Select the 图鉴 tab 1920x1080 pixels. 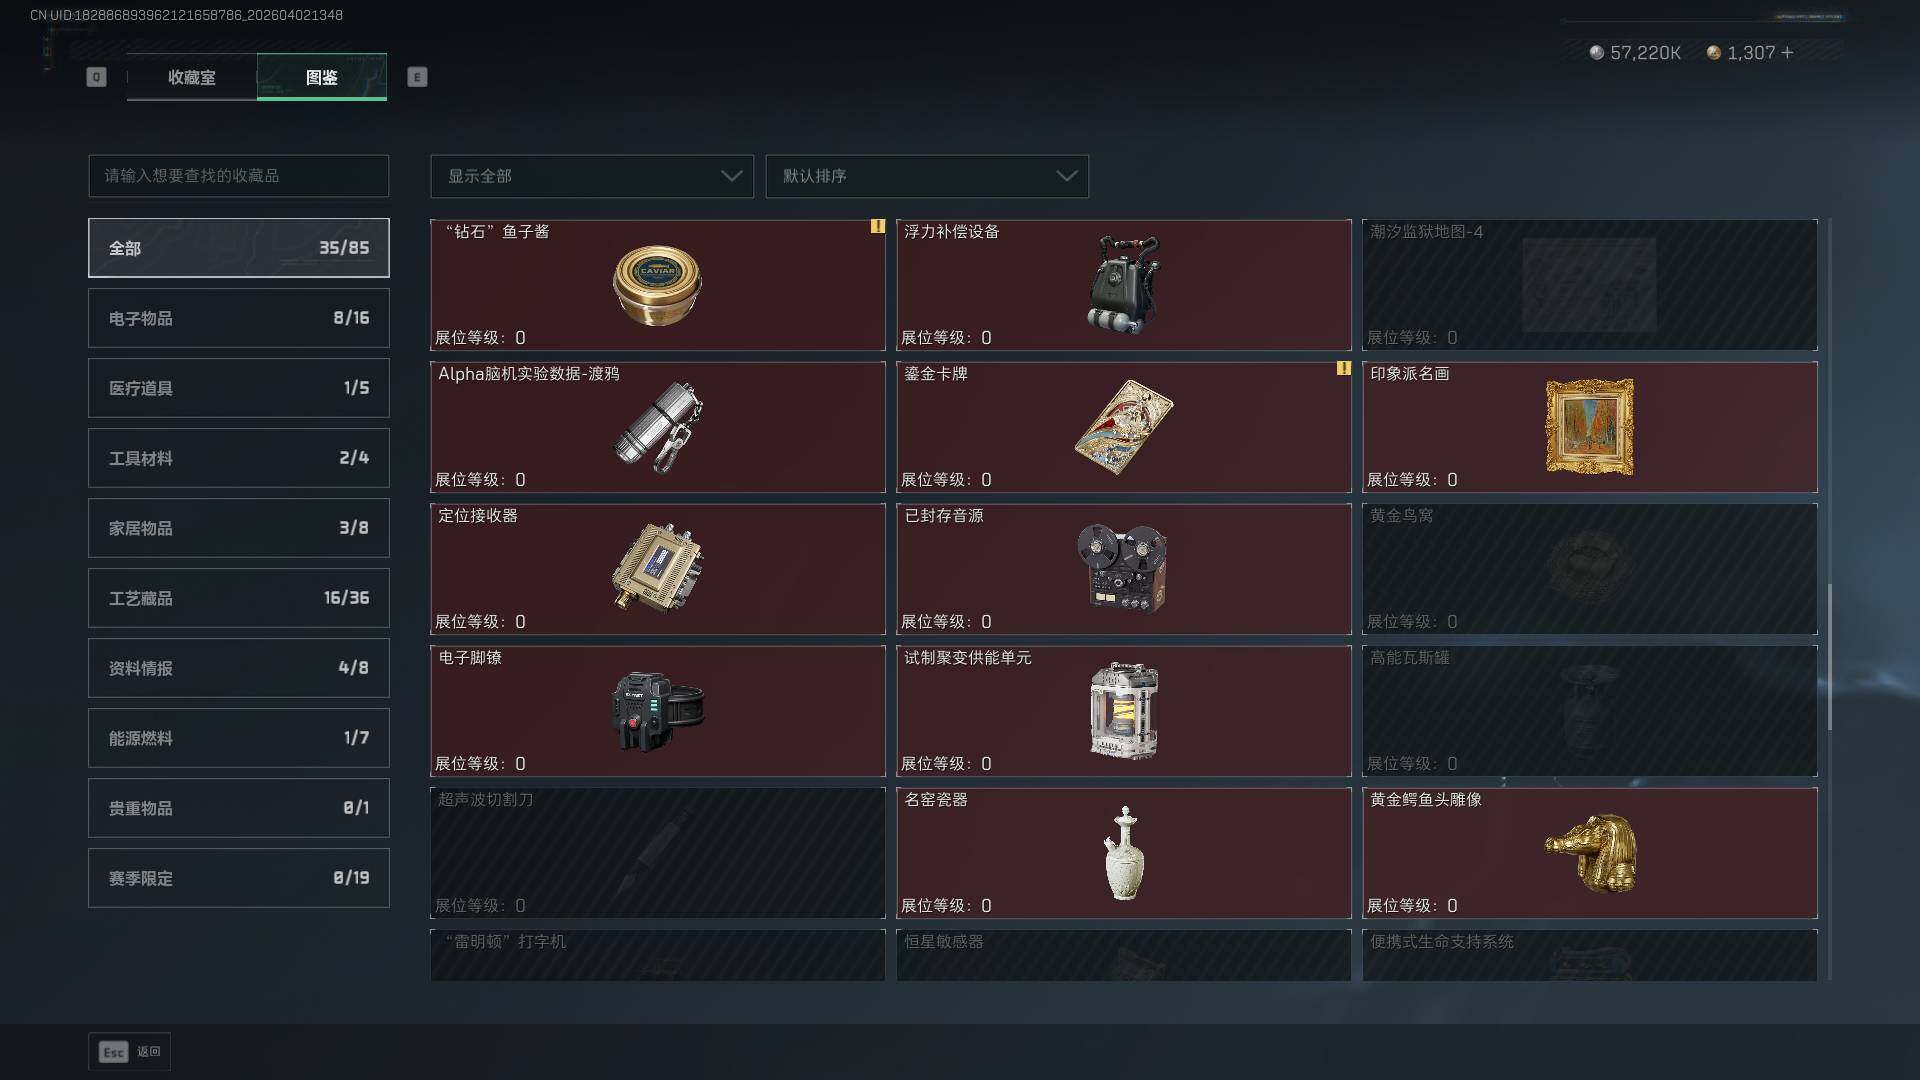coord(322,77)
